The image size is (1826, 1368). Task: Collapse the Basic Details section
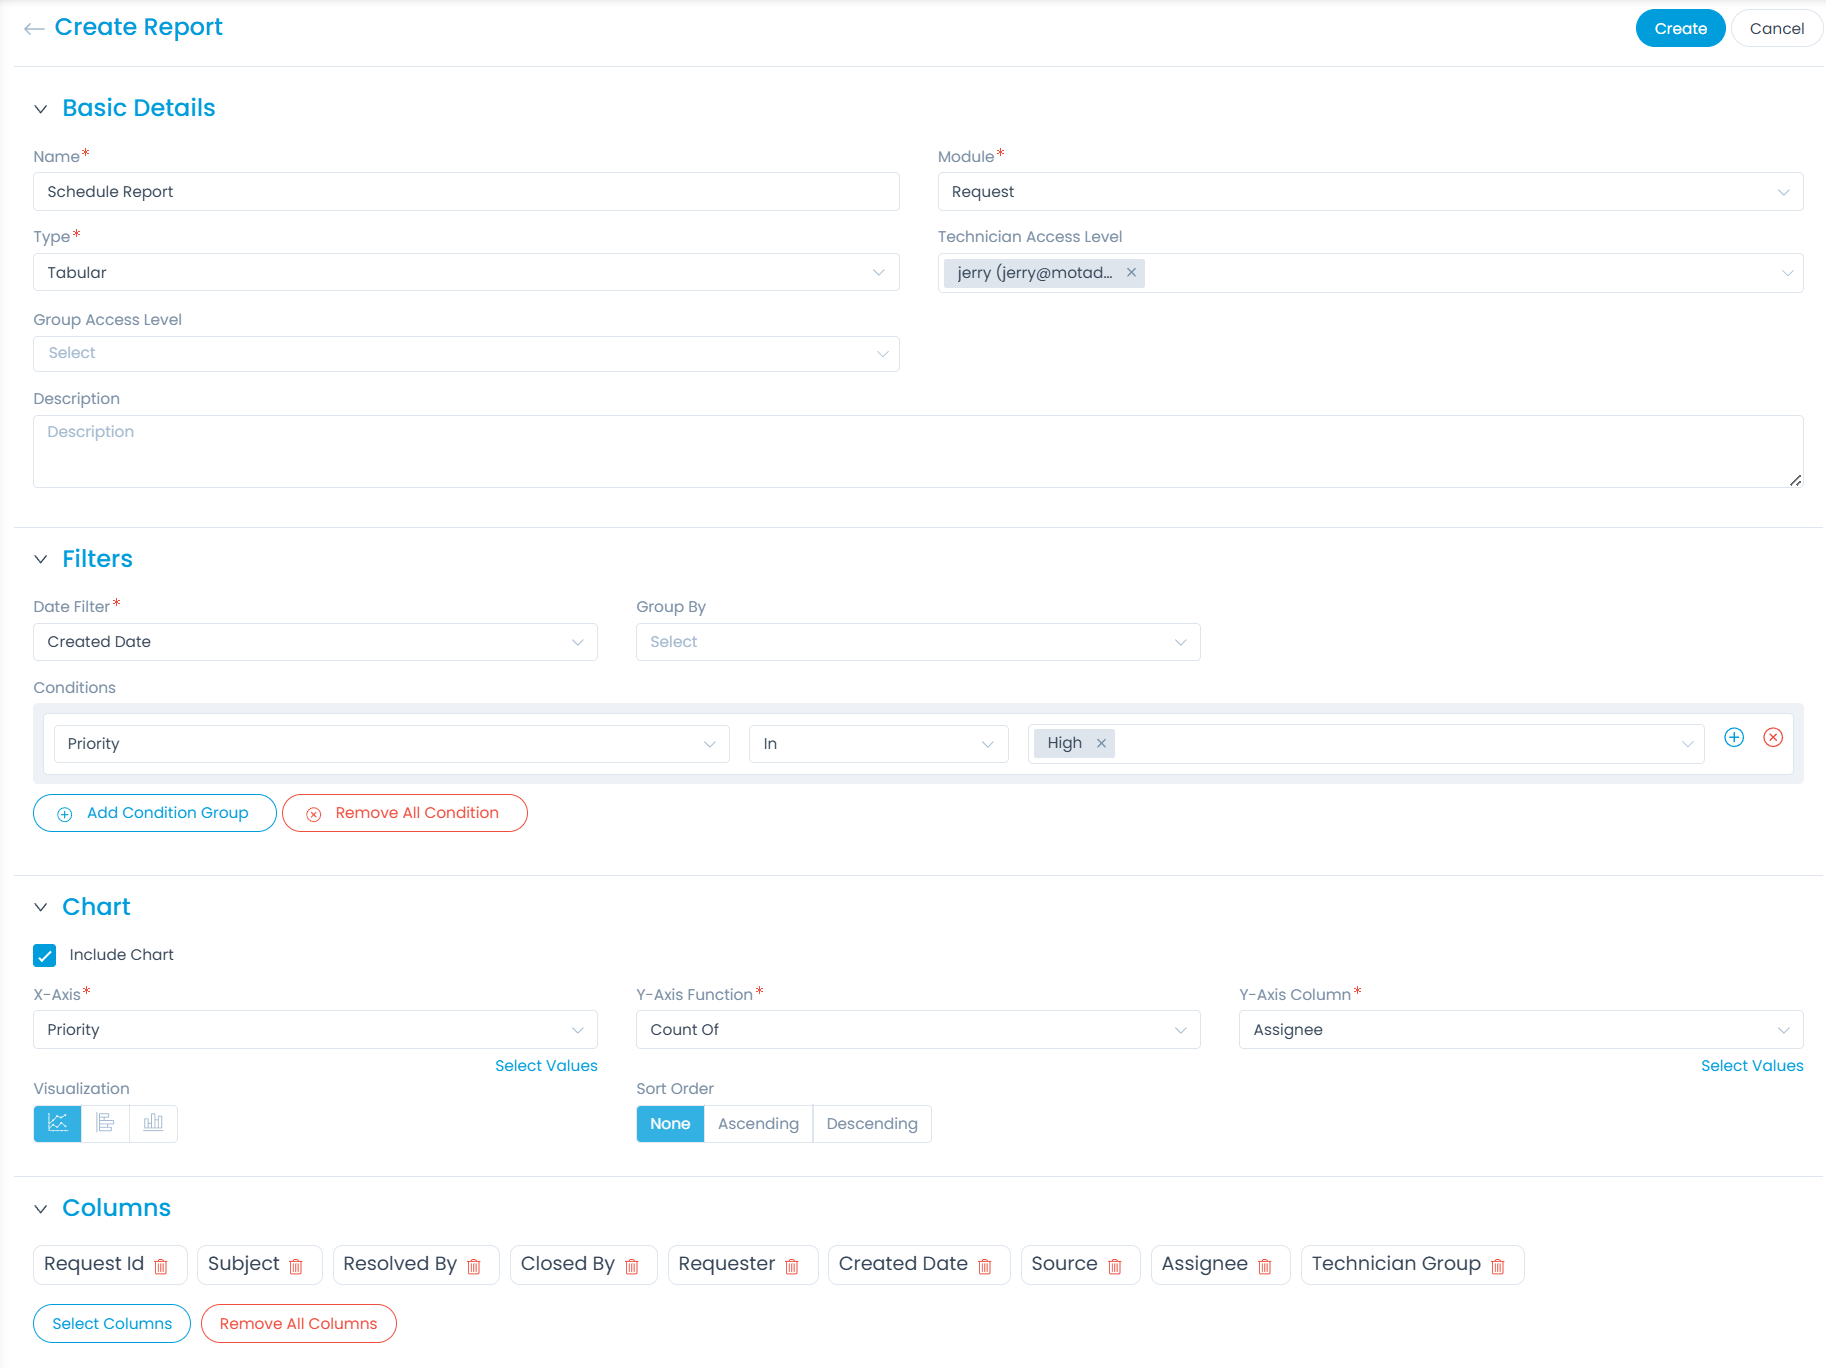click(41, 108)
